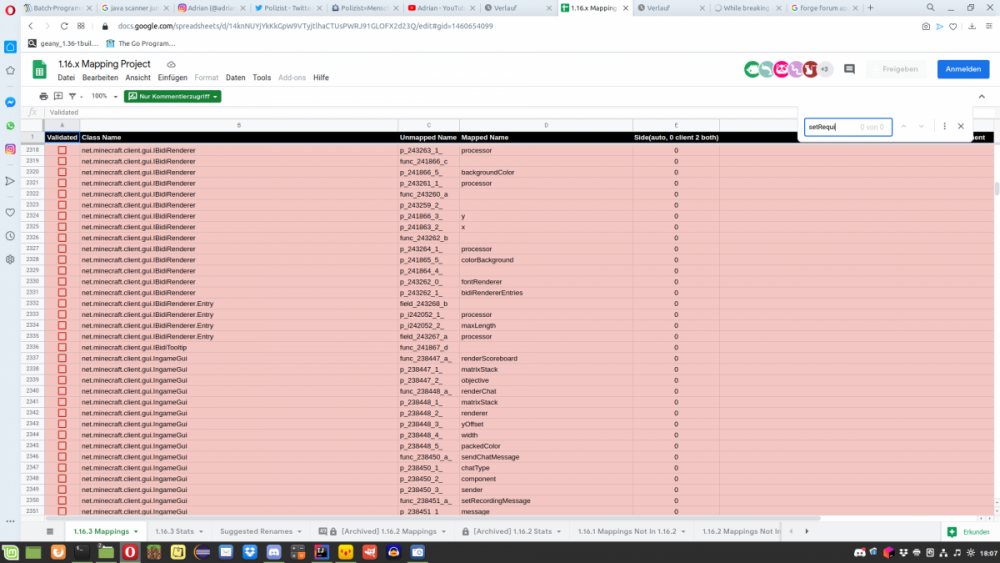Open the Google Sheets home logo
1000x563 pixels.
tap(40, 69)
